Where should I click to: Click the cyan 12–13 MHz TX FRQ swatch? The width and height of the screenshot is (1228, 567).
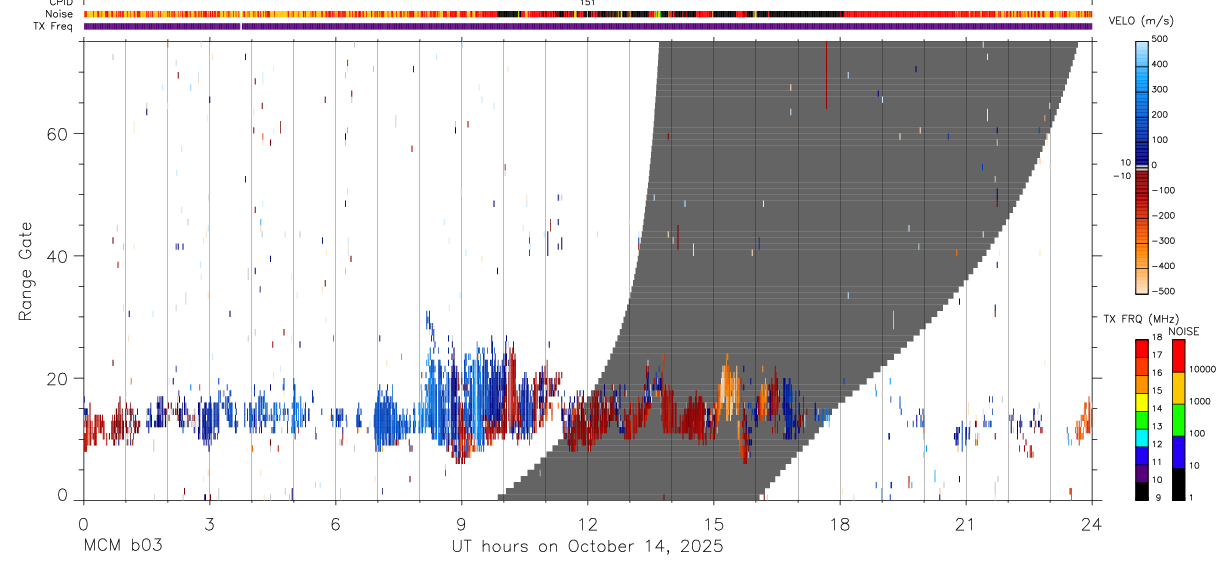(x=1141, y=439)
